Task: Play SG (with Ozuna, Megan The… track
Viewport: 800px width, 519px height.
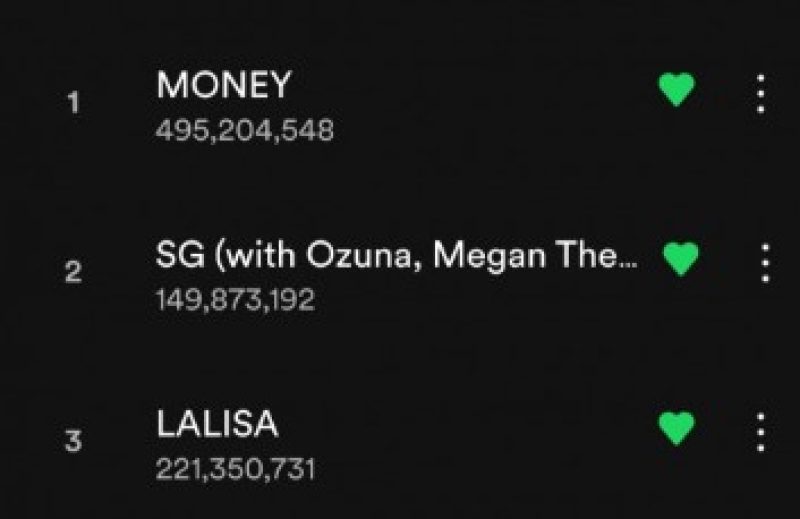Action: pyautogui.click(x=396, y=255)
